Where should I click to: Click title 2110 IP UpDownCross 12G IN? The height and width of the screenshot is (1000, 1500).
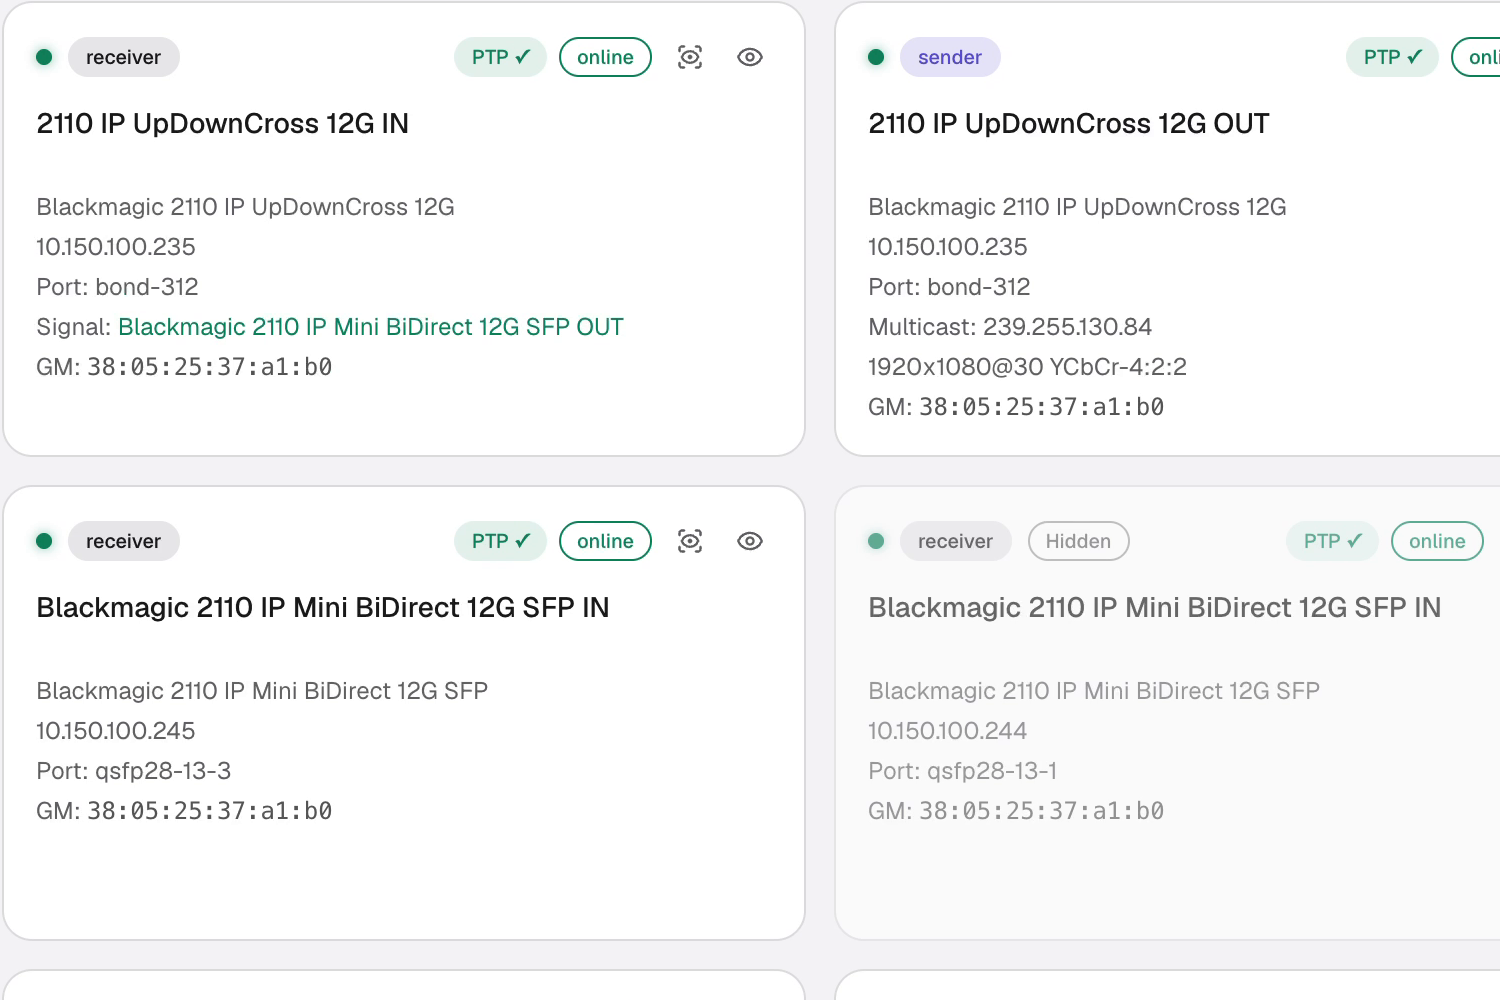pyautogui.click(x=223, y=123)
